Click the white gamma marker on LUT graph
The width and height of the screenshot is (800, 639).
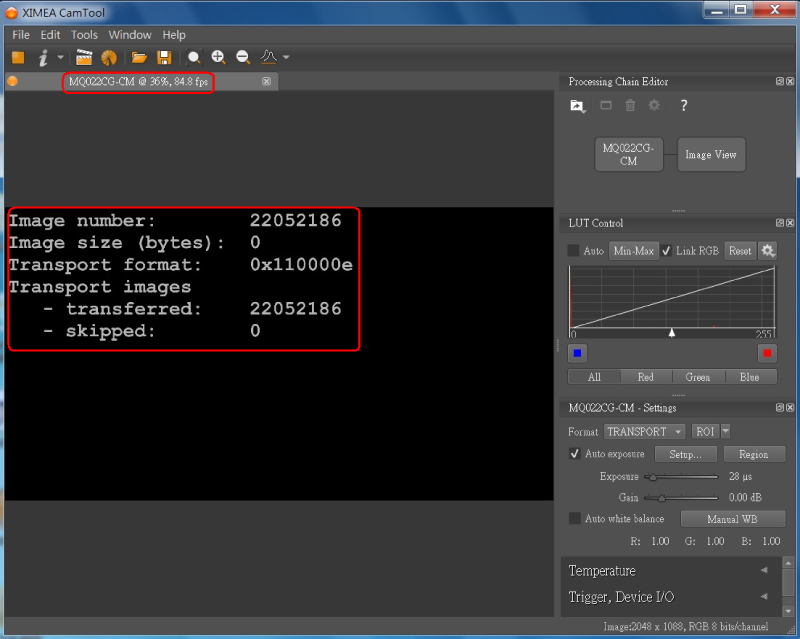click(x=672, y=333)
